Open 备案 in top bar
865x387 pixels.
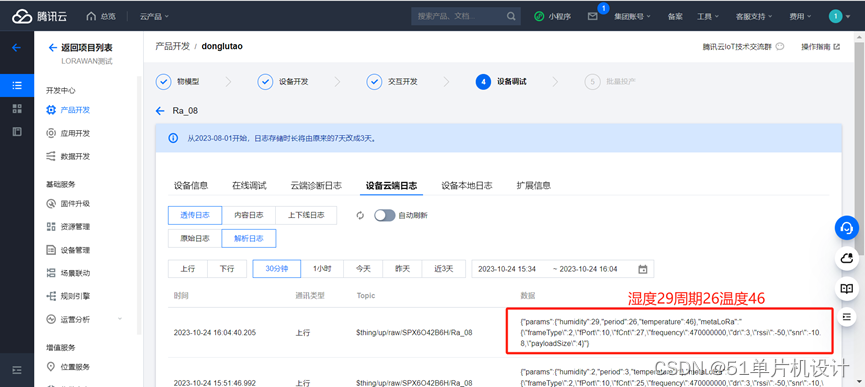point(675,17)
